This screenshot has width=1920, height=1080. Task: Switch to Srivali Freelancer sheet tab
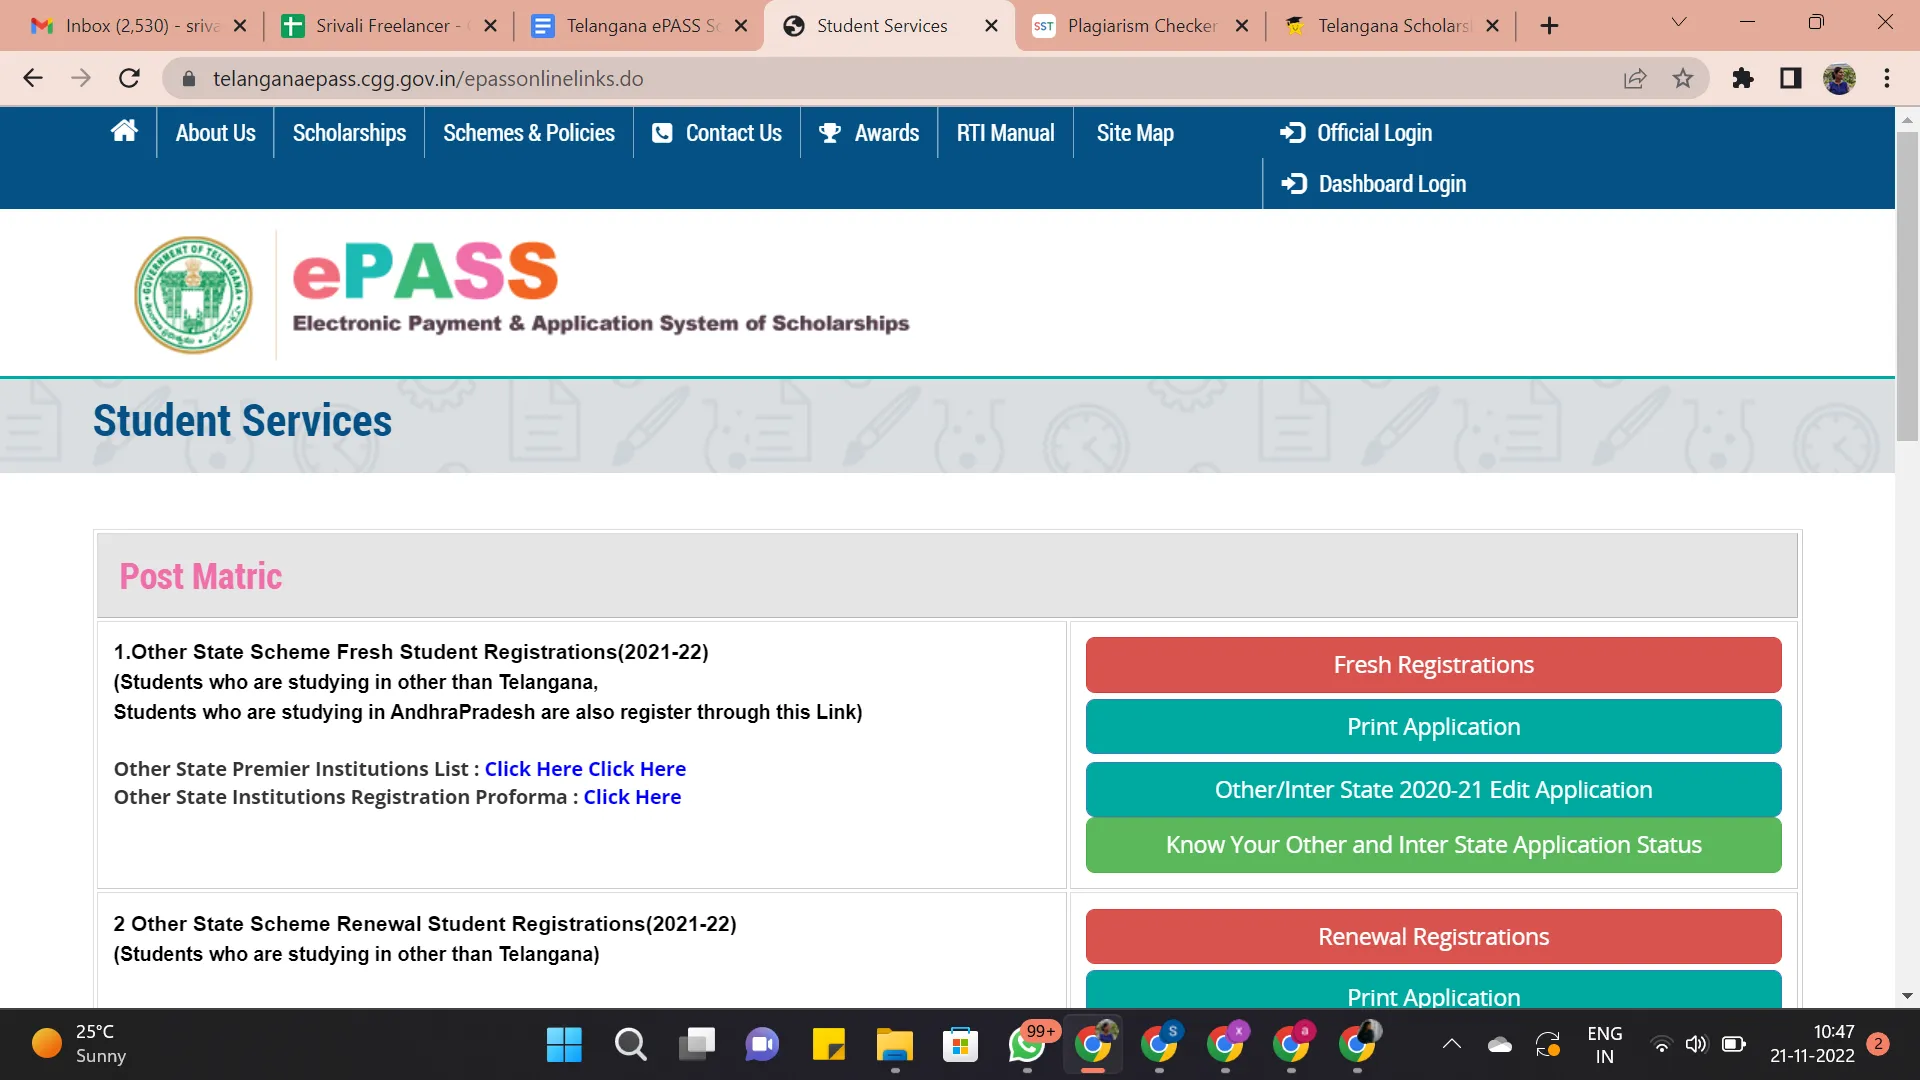coord(388,26)
